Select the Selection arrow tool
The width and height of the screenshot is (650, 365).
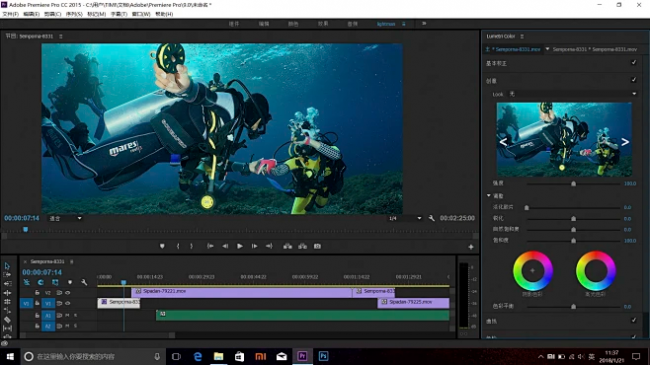[7, 266]
